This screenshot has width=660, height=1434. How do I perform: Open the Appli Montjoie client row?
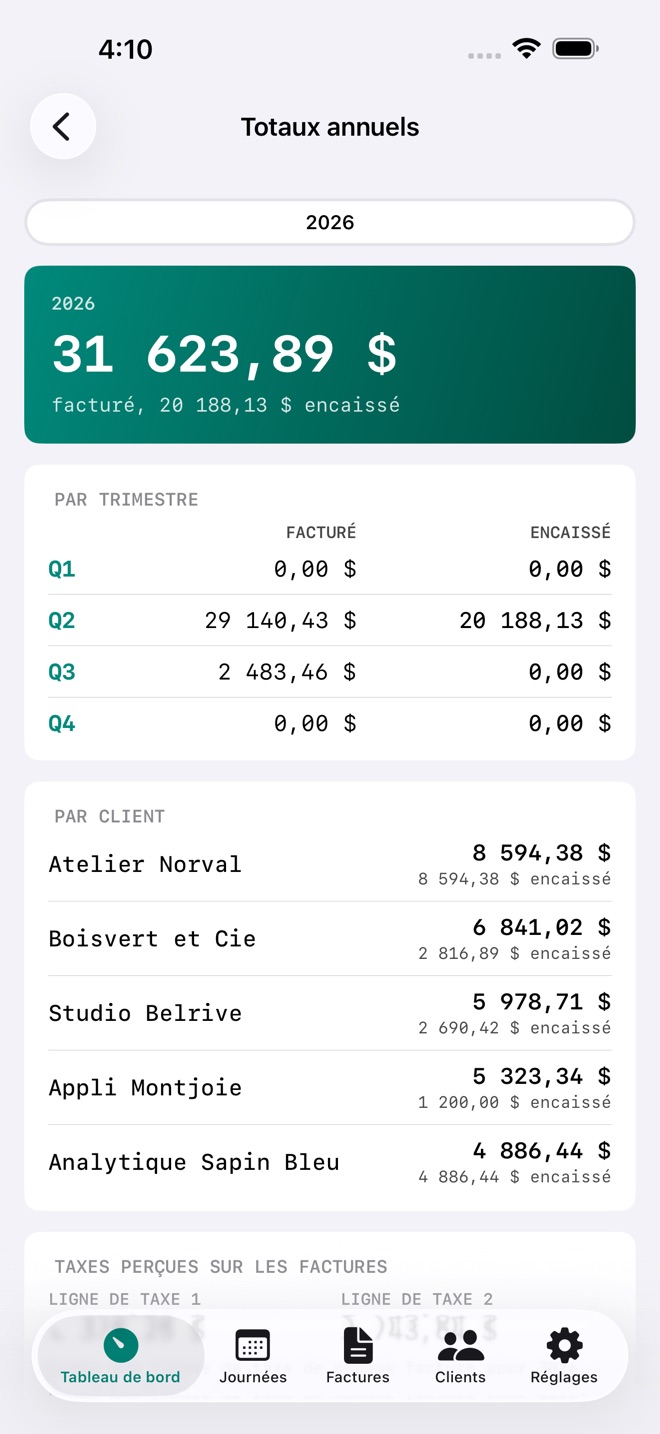pos(330,1087)
